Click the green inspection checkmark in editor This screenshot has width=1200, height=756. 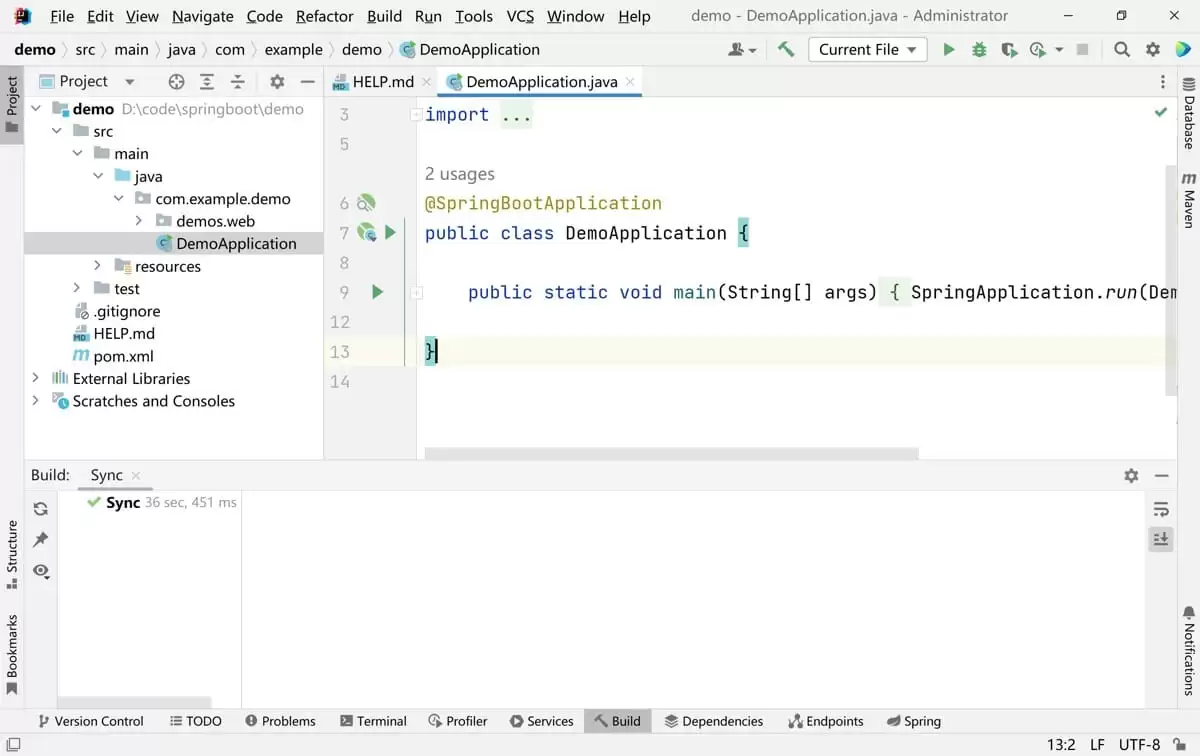click(x=1161, y=112)
